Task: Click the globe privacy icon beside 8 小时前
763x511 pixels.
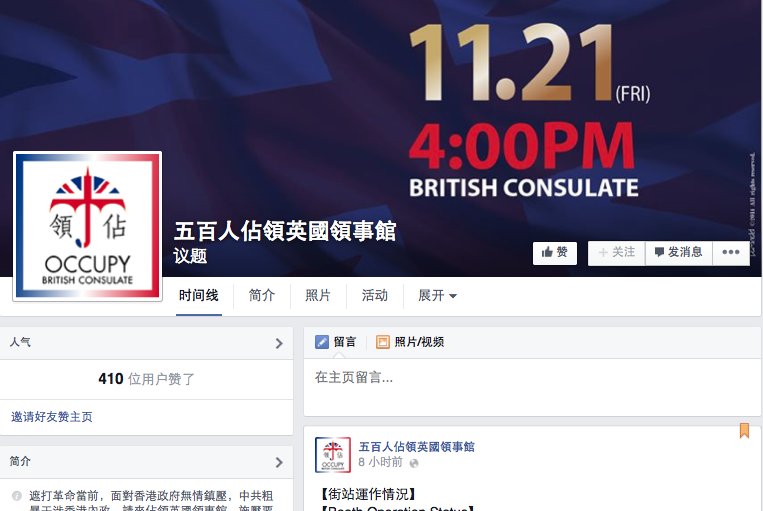Action: pos(414,463)
